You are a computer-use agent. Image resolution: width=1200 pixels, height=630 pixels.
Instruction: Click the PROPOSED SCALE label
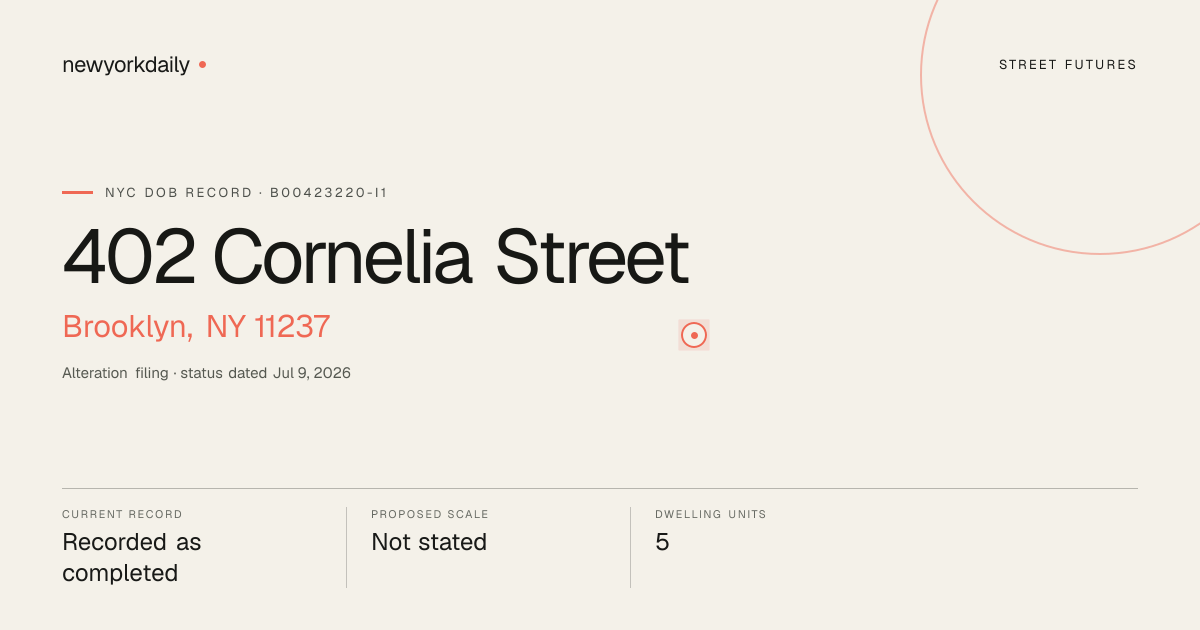[430, 514]
